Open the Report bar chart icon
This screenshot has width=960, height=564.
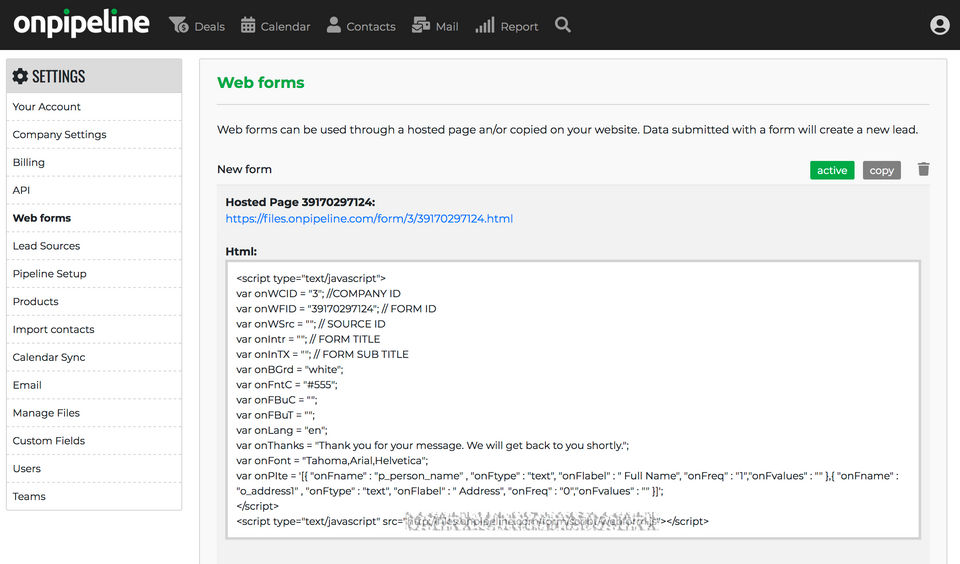(x=485, y=25)
